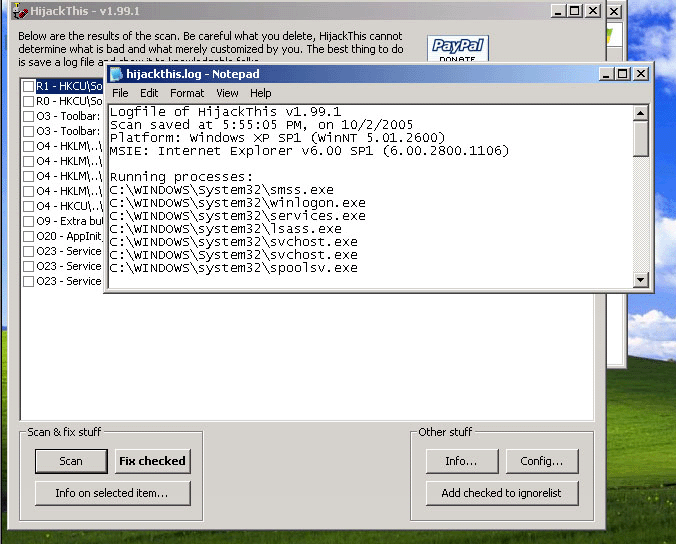Click the HijackThis title bar app icon
This screenshot has height=544, width=676.
pos(20,11)
